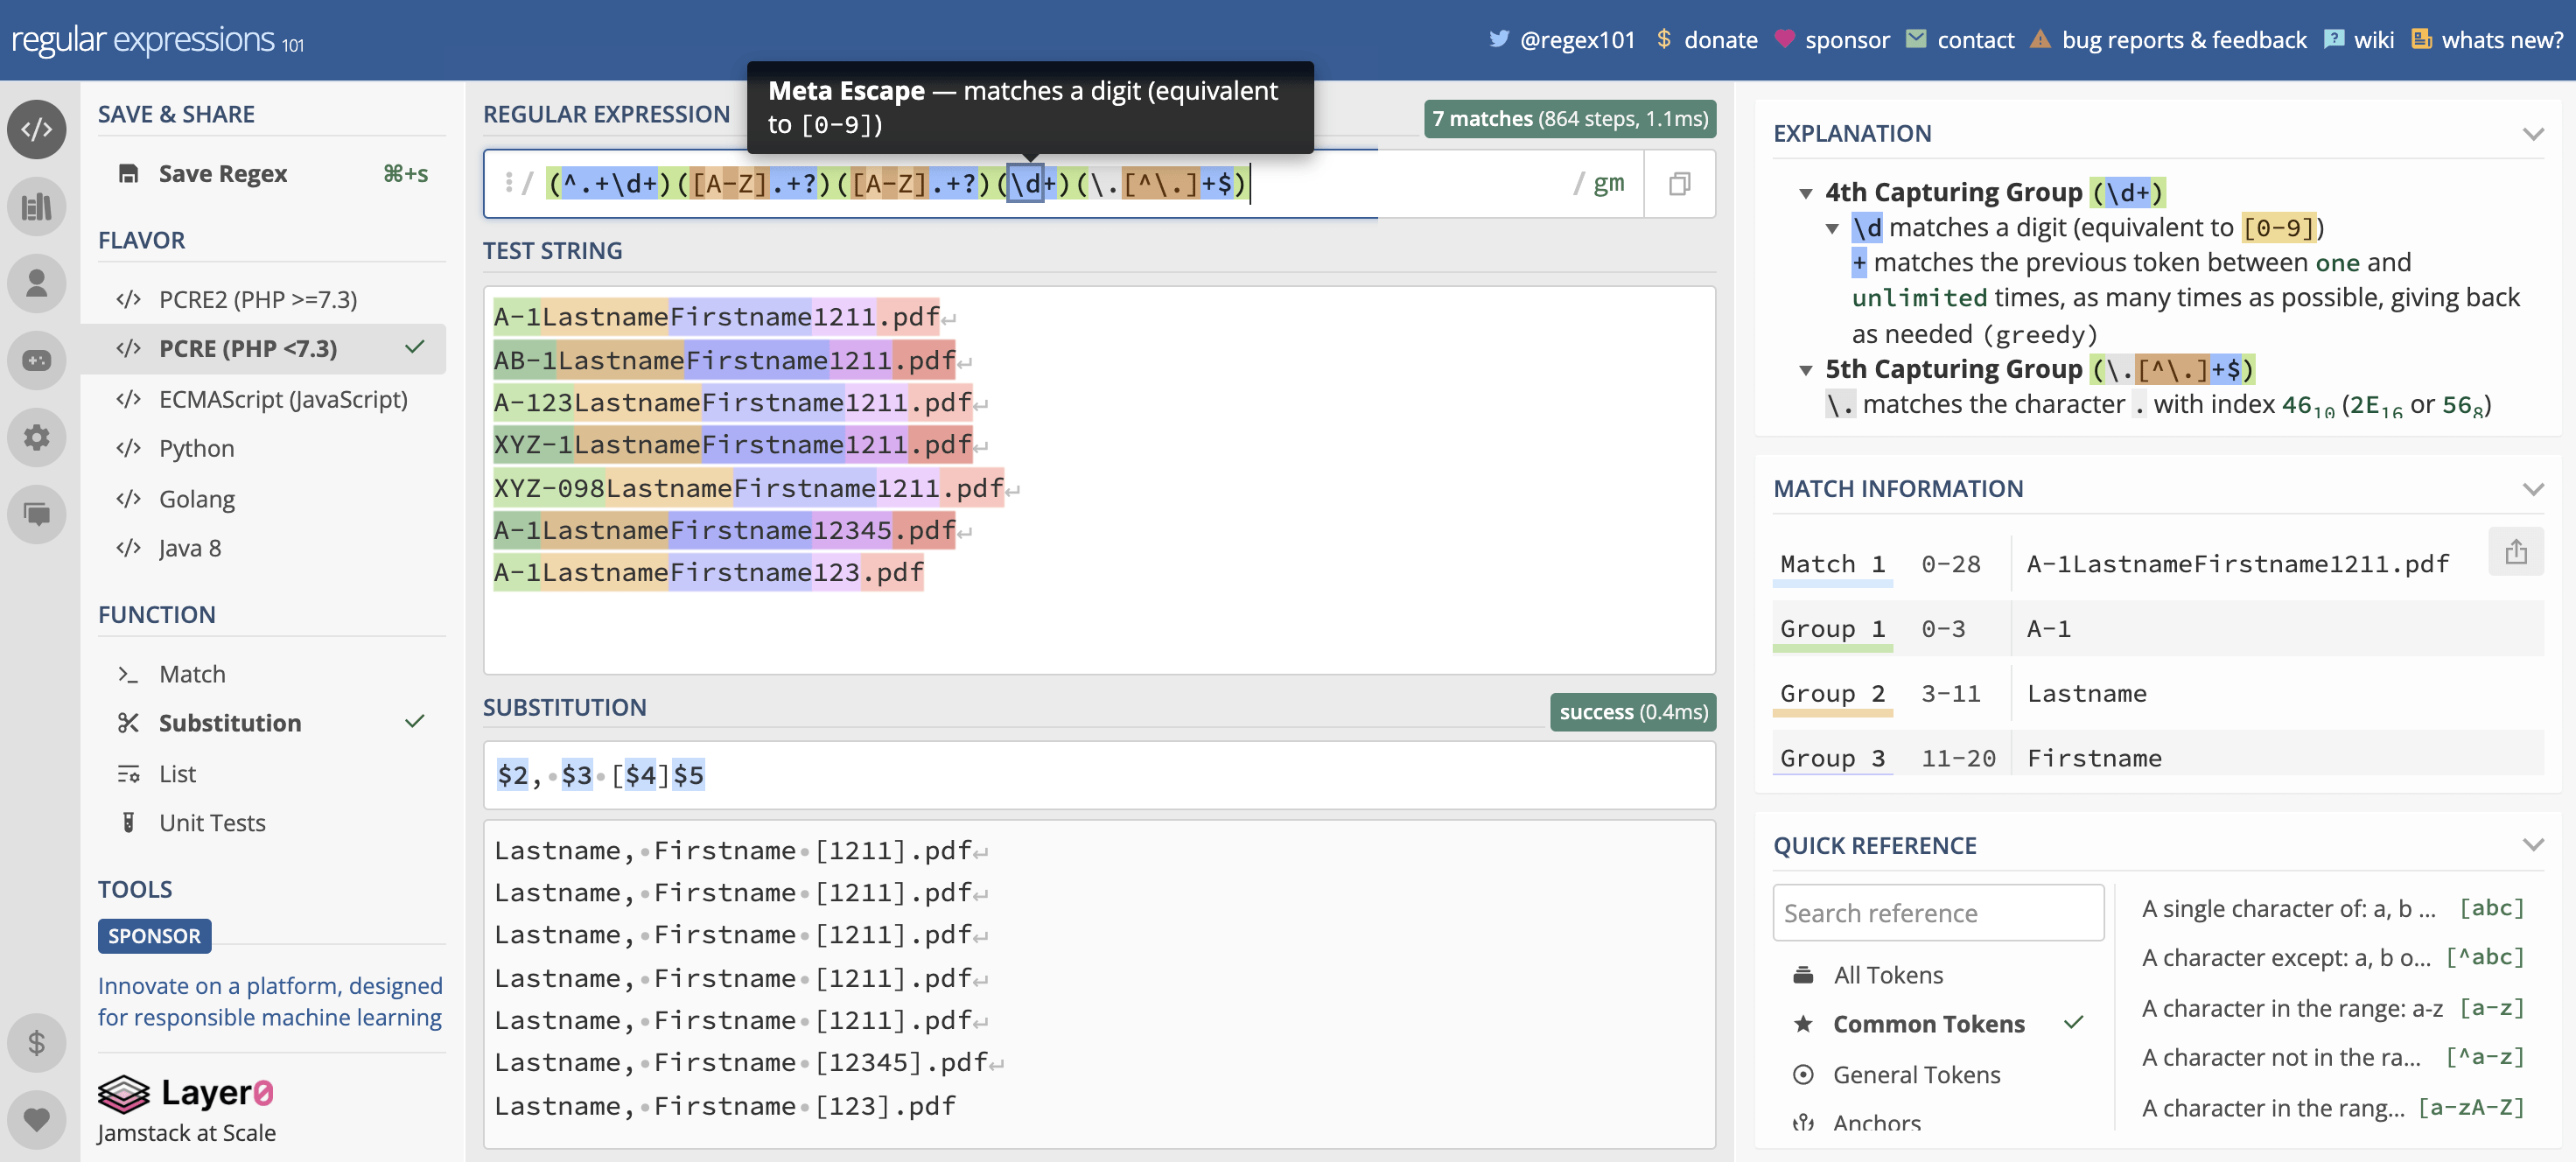The height and width of the screenshot is (1162, 2576).
Task: Open the regex quiz gamepad icon
Action: point(37,360)
